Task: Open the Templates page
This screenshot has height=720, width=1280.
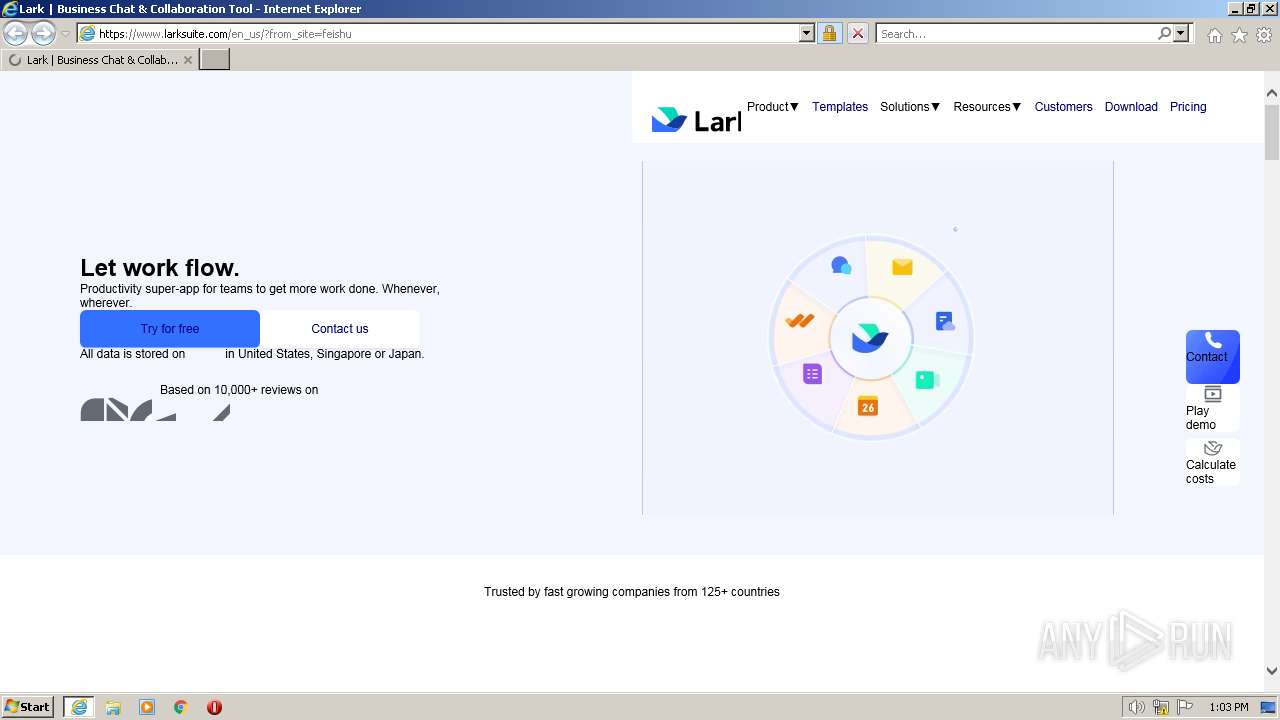Action: point(840,107)
